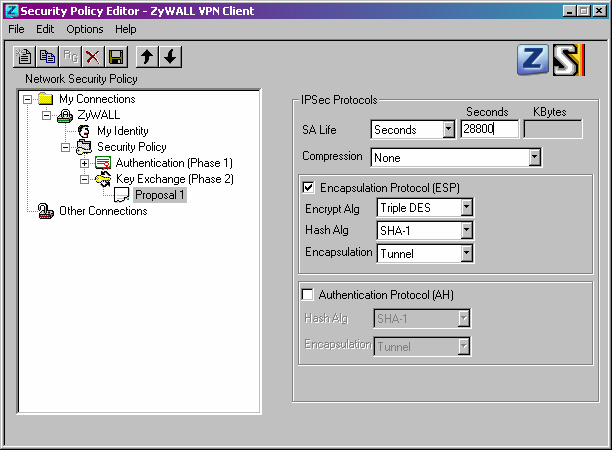
Task: Open the AH Encapsulation dropdown
Action: [x=464, y=346]
